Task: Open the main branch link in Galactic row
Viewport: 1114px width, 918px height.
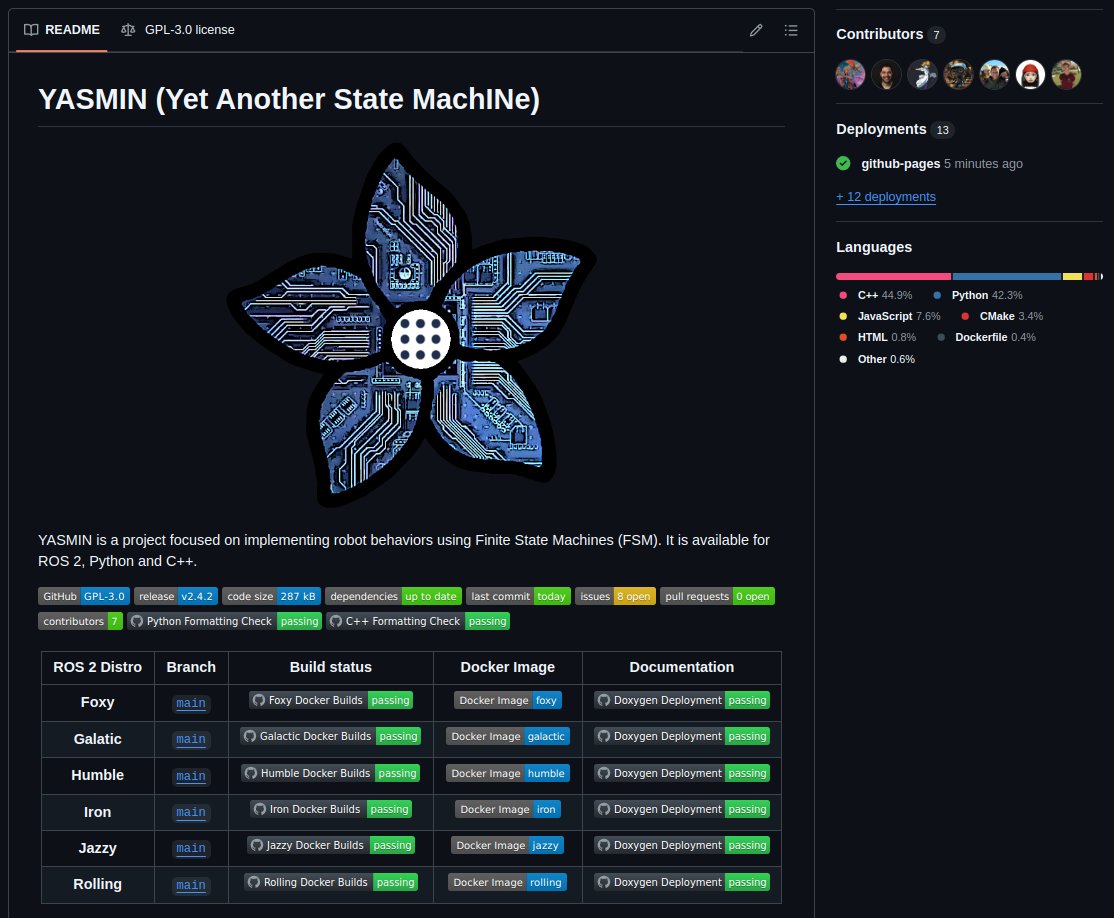Action: click(190, 740)
